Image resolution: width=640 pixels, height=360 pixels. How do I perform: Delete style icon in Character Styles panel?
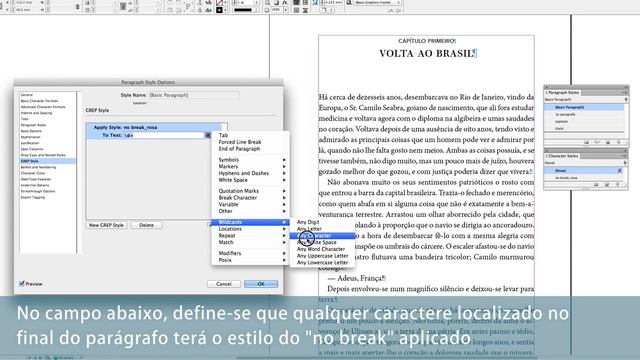(x=618, y=185)
